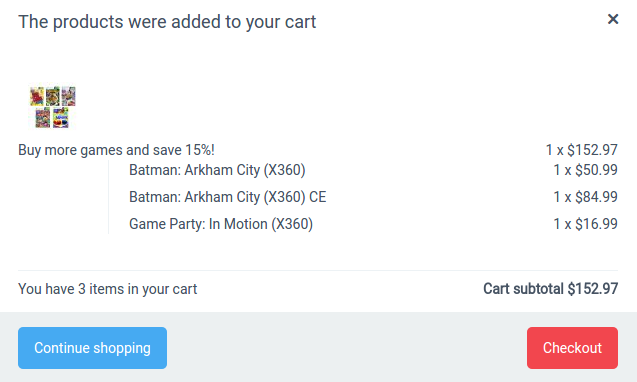This screenshot has width=637, height=382.
Task: Continue shopping with the blue button
Action: 92,348
